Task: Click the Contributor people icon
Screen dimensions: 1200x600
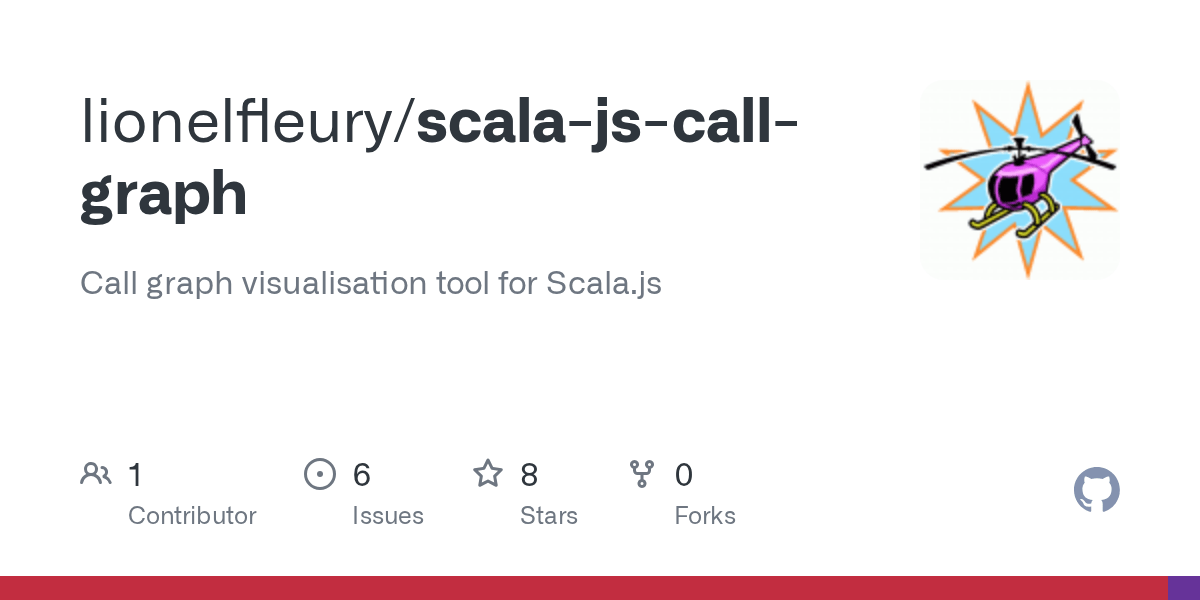Action: click(x=96, y=474)
